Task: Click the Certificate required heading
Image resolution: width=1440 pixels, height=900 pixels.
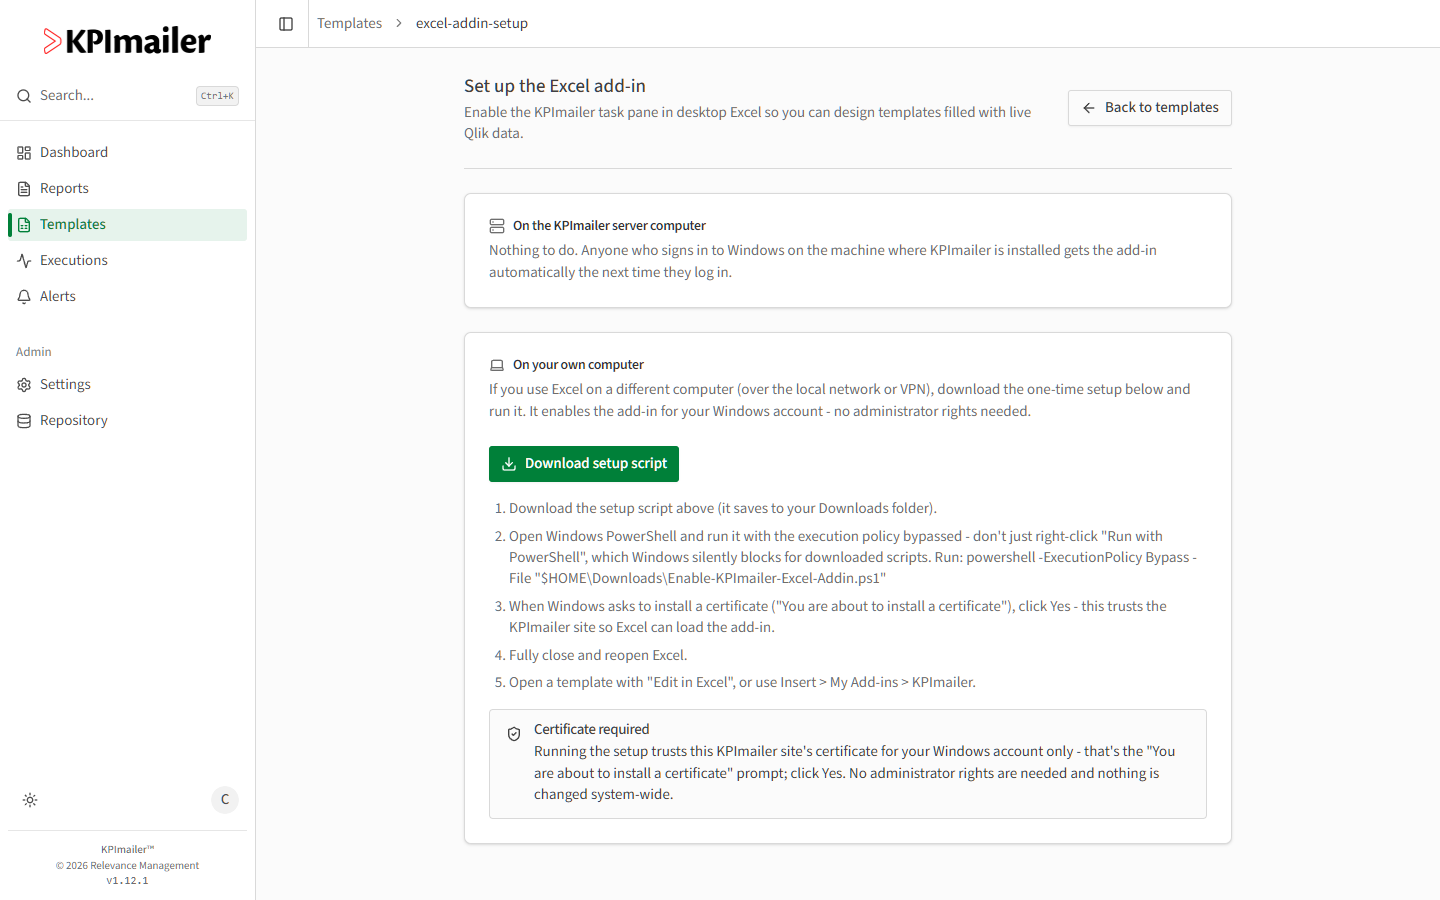Action: click(591, 729)
